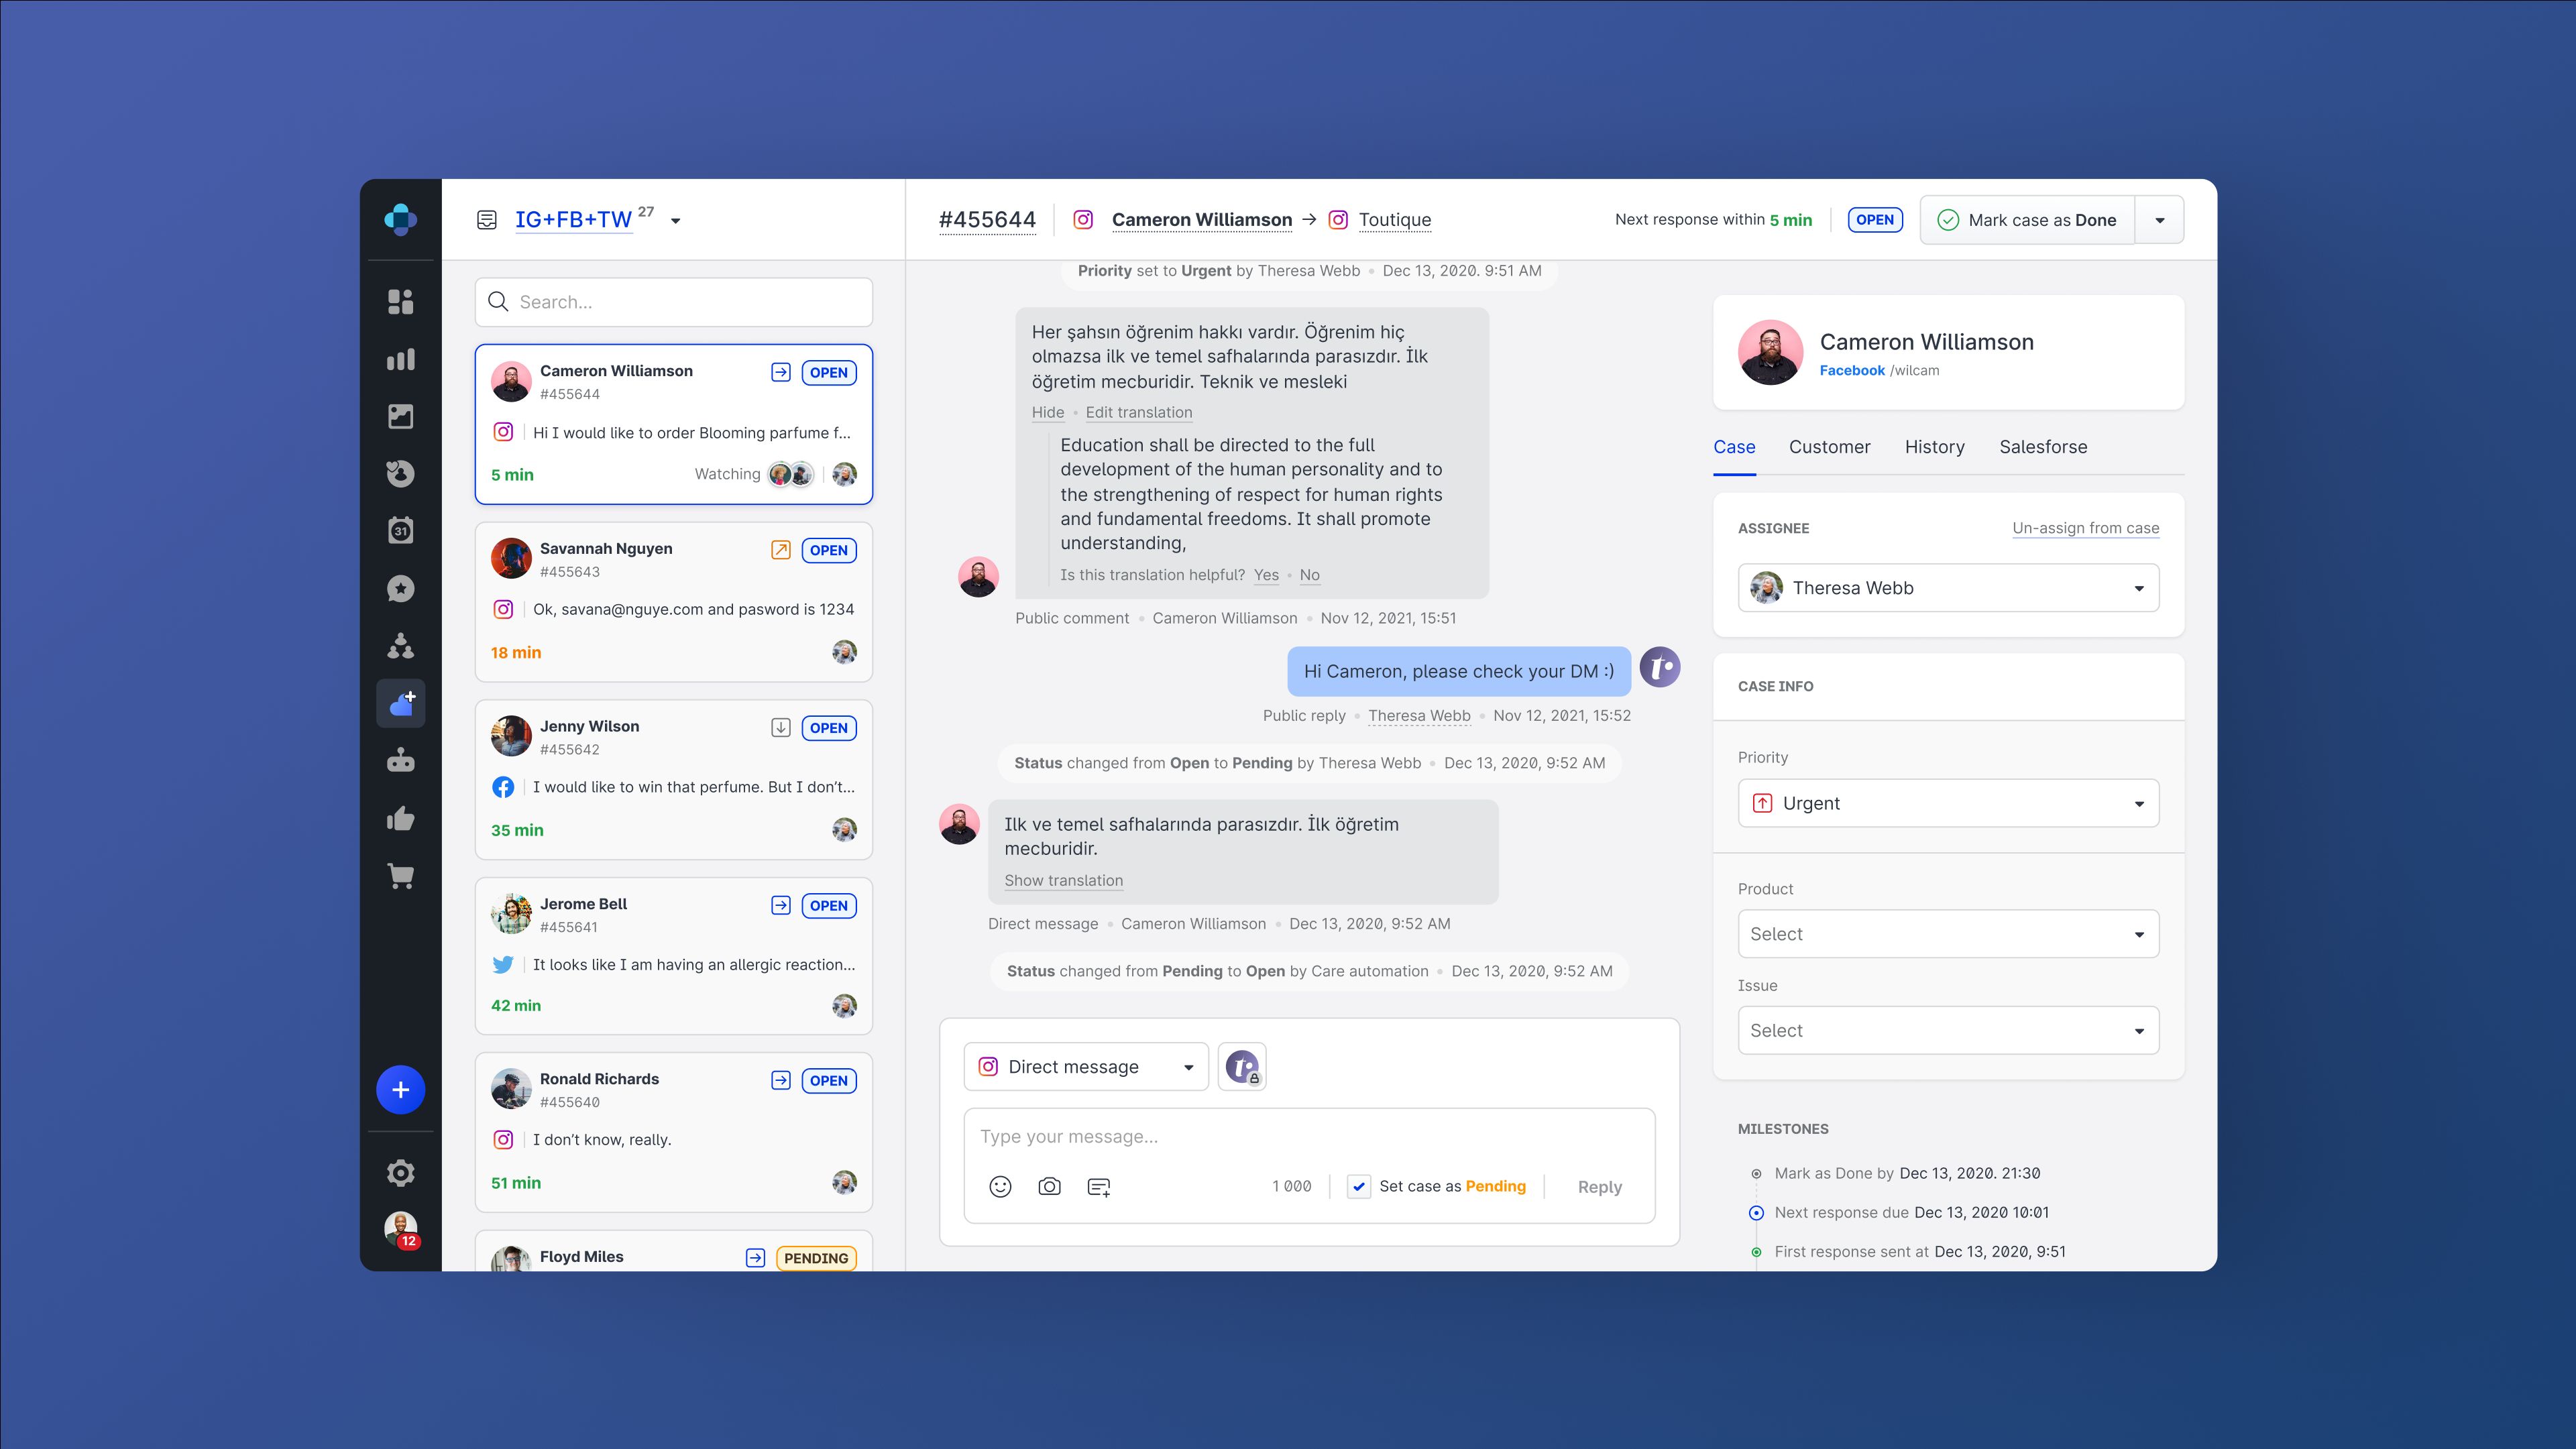2576x1449 pixels.
Task: Click Theresa Webb link under the public reply
Action: tap(1419, 716)
